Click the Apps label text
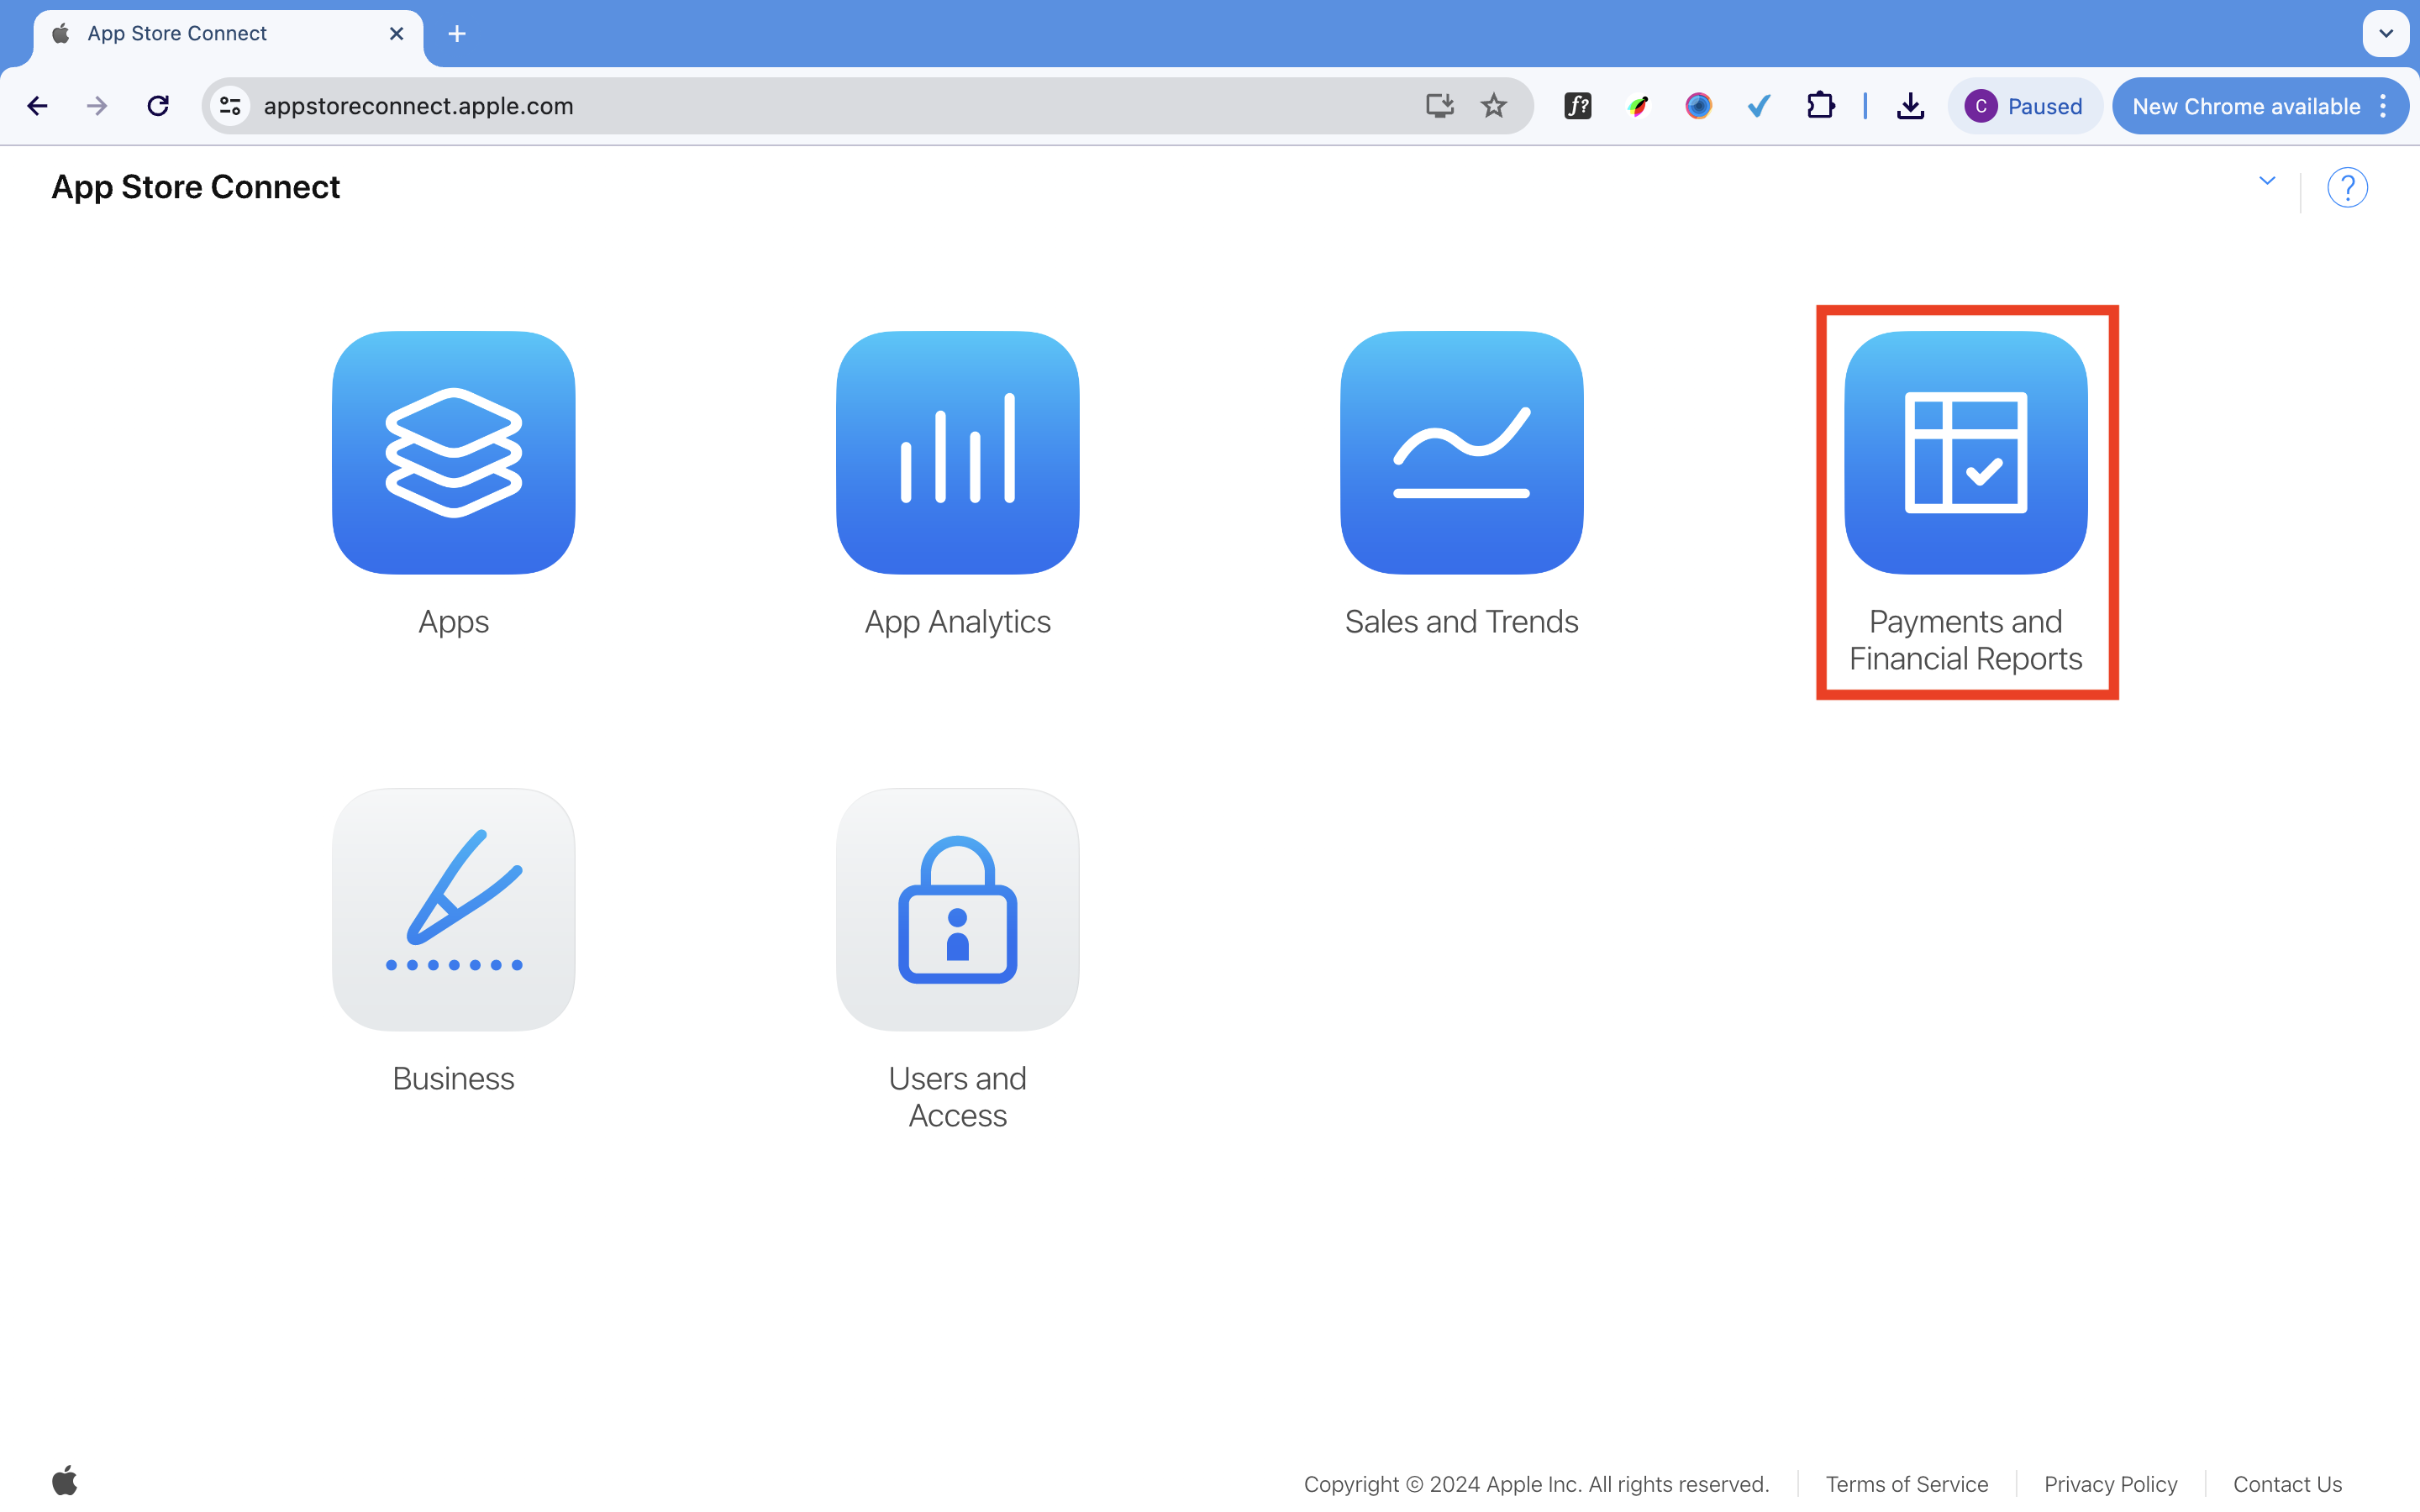The width and height of the screenshot is (2420, 1512). click(453, 622)
